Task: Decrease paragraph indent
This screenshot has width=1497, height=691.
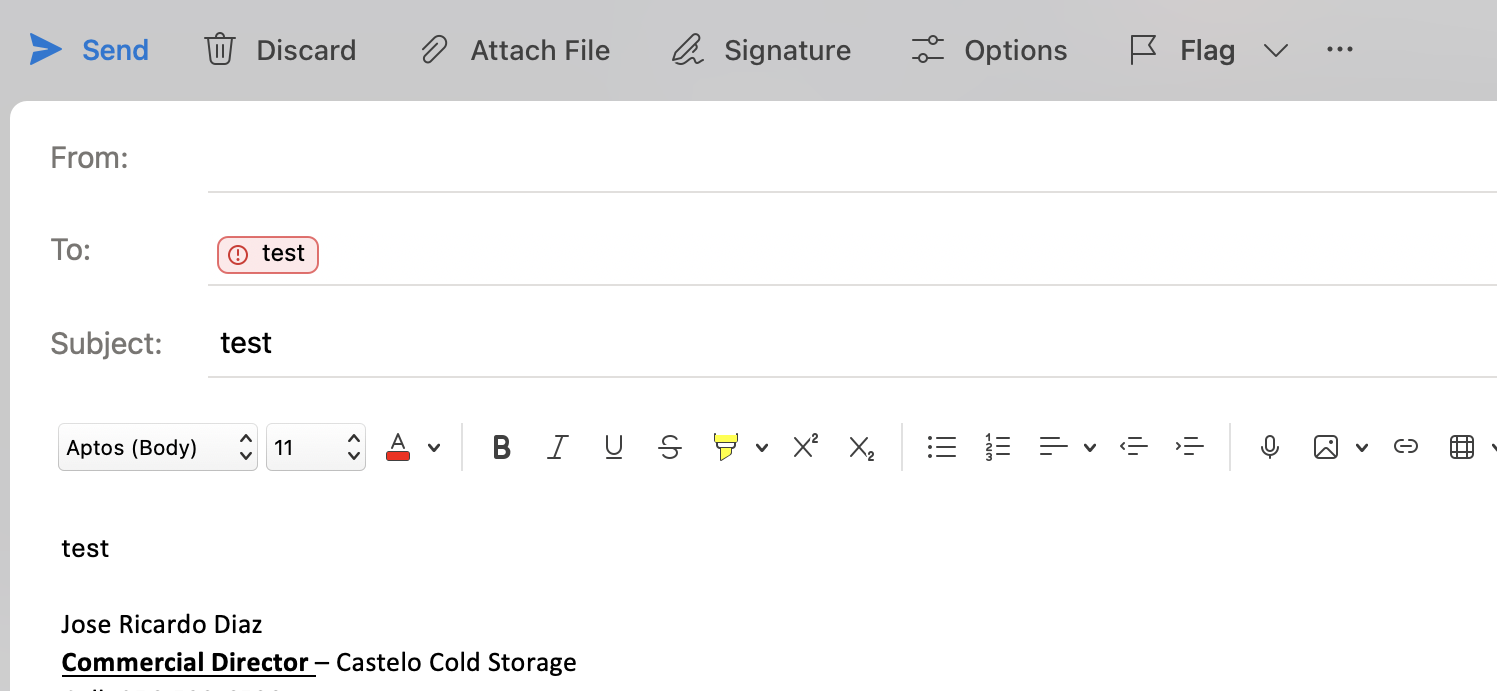Action: coord(1133,447)
